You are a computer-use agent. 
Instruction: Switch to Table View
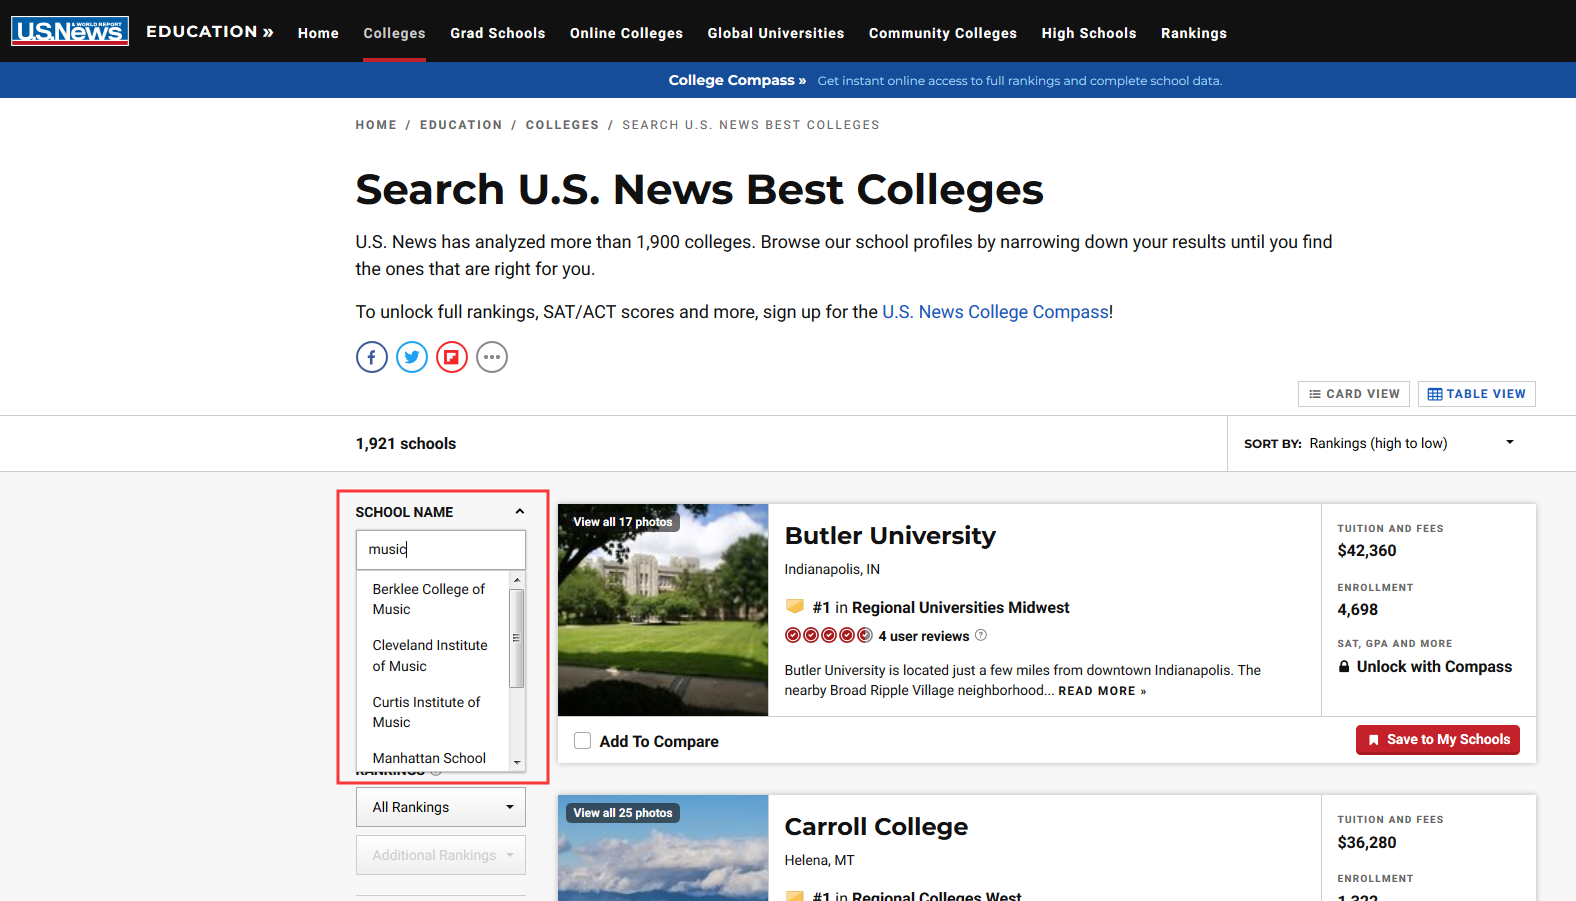[x=1477, y=394]
